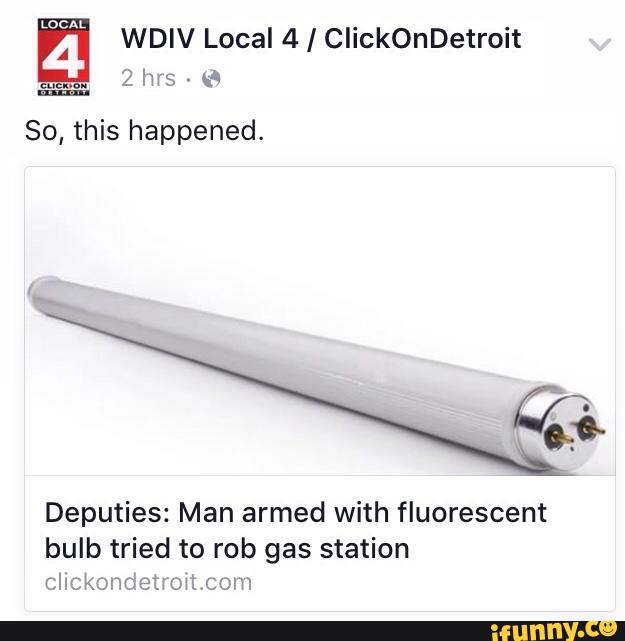Viewport: 625px width, 641px height.
Task: Select the 'So, this happened.' post text
Action: click(144, 131)
